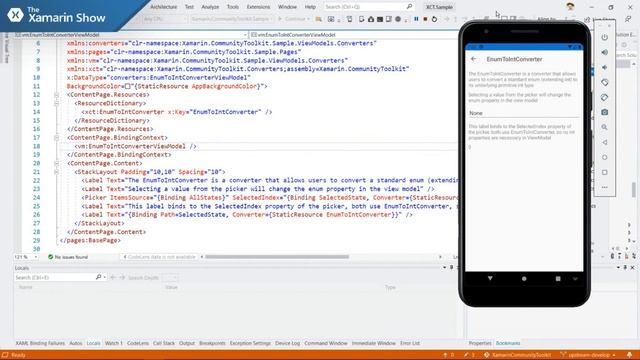The height and width of the screenshot is (360, 640).
Task: Activate the emulator zoom magnifier icon
Action: [604, 127]
